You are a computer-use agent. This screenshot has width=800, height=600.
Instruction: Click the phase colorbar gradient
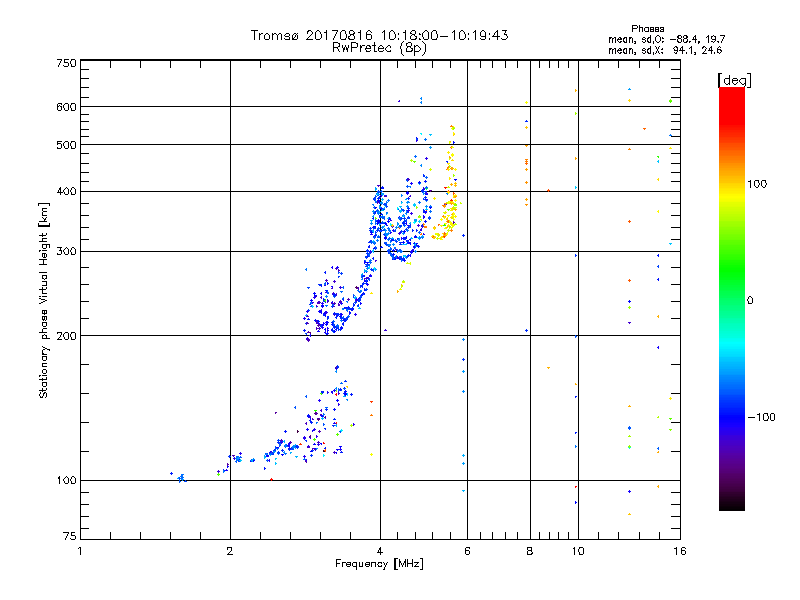(x=732, y=299)
